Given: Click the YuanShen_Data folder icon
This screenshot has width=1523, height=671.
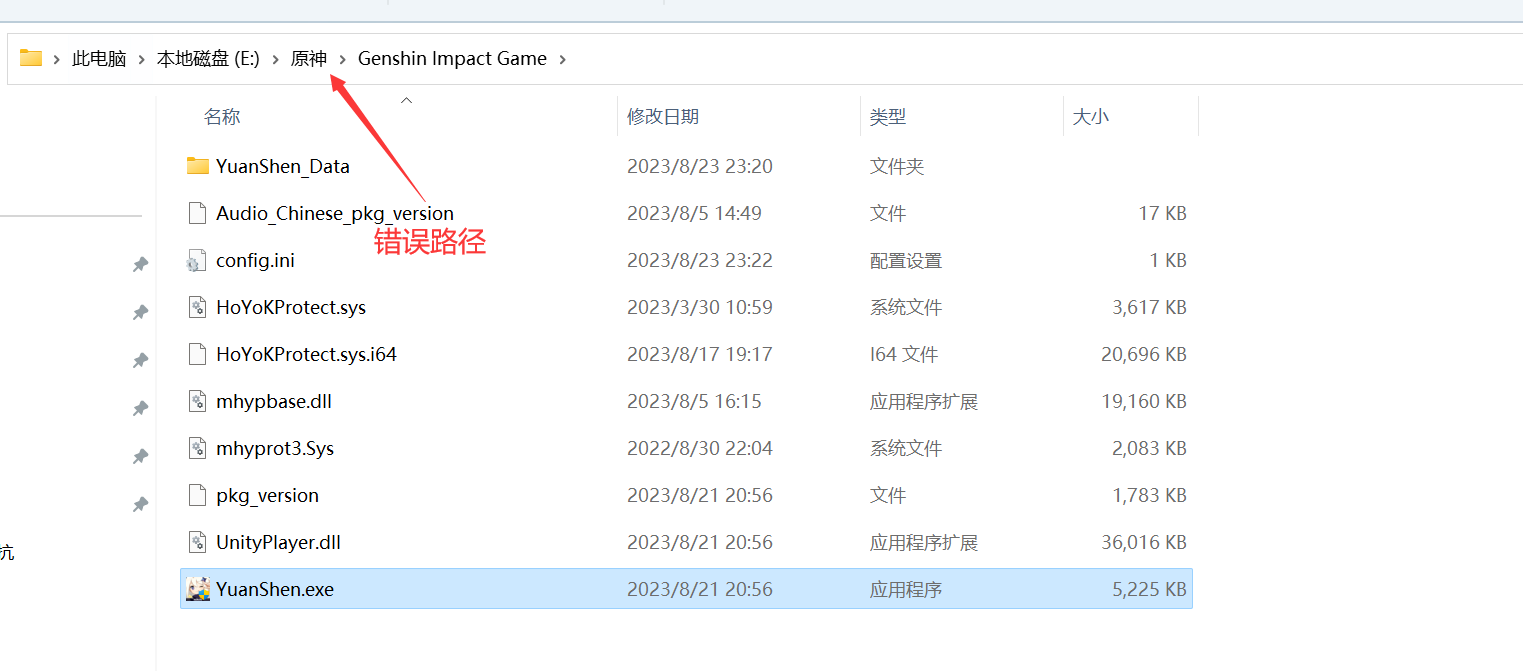Looking at the screenshot, I should pos(197,166).
